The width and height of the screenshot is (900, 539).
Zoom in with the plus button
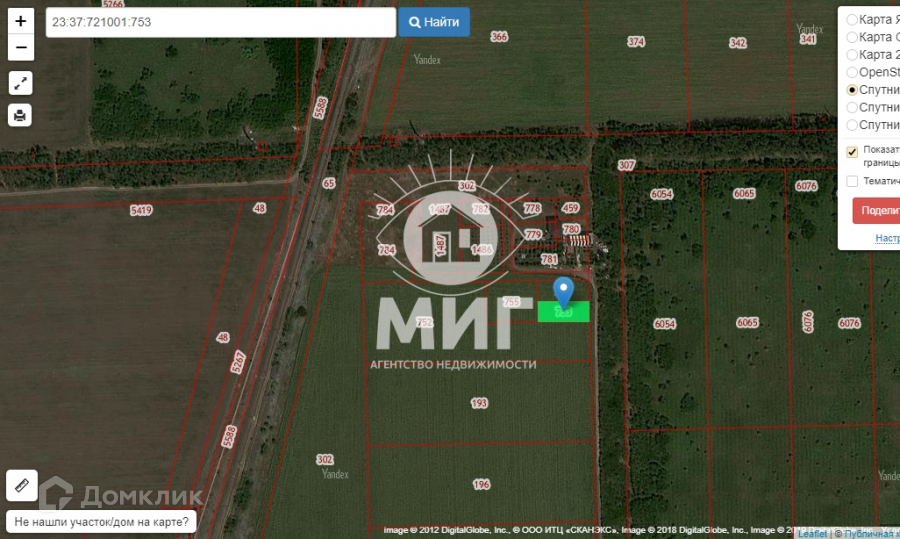[21, 21]
